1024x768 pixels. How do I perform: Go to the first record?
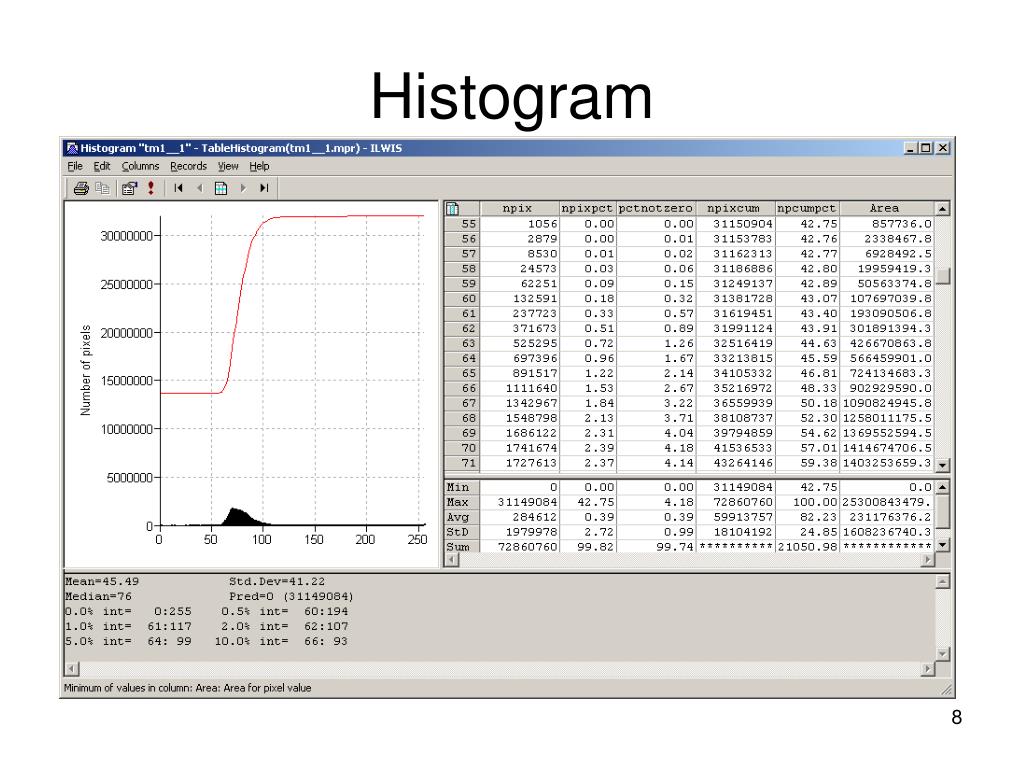[x=178, y=188]
